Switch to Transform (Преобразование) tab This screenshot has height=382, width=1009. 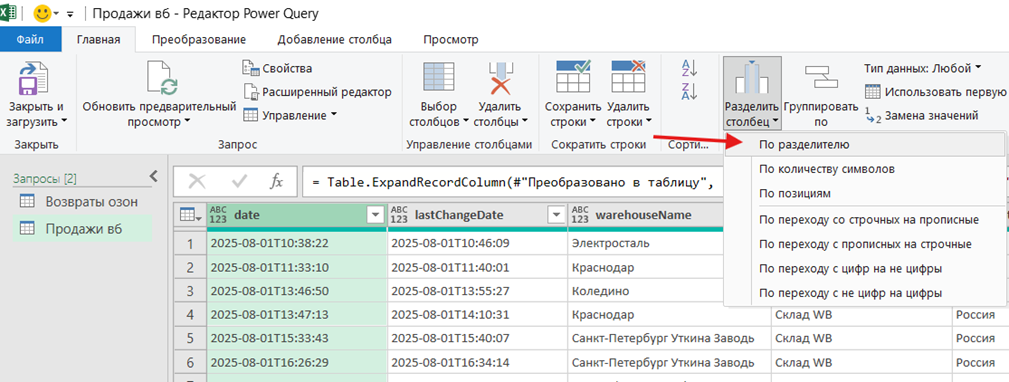[199, 40]
